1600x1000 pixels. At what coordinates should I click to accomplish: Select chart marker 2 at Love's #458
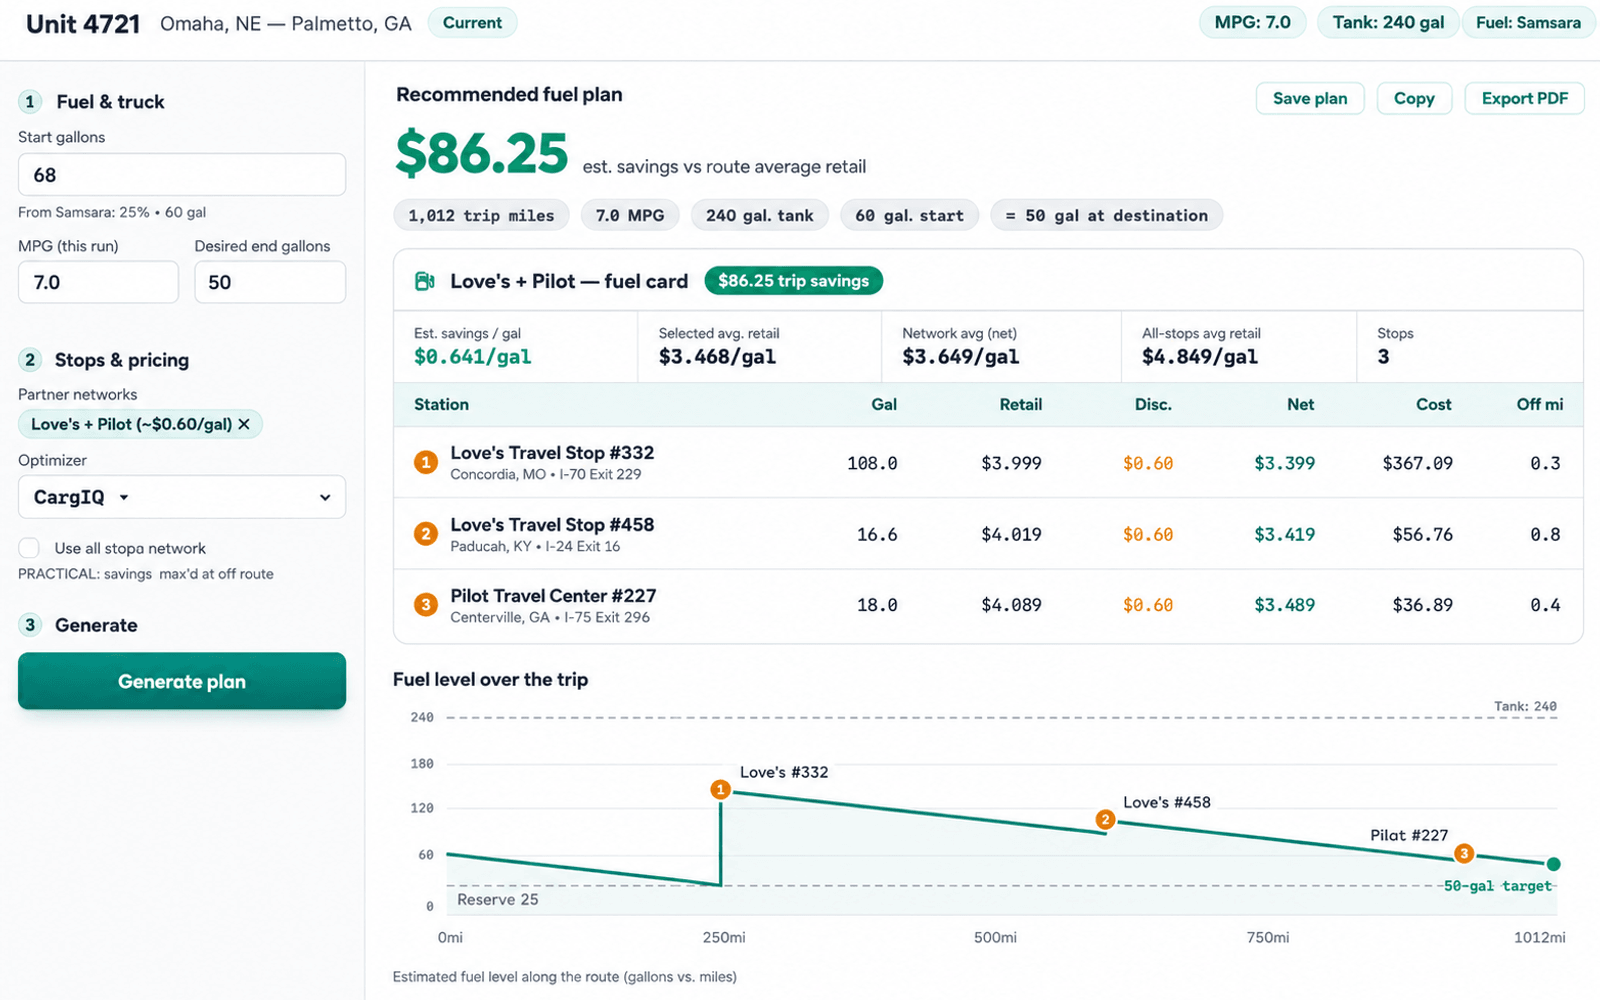(x=1105, y=820)
